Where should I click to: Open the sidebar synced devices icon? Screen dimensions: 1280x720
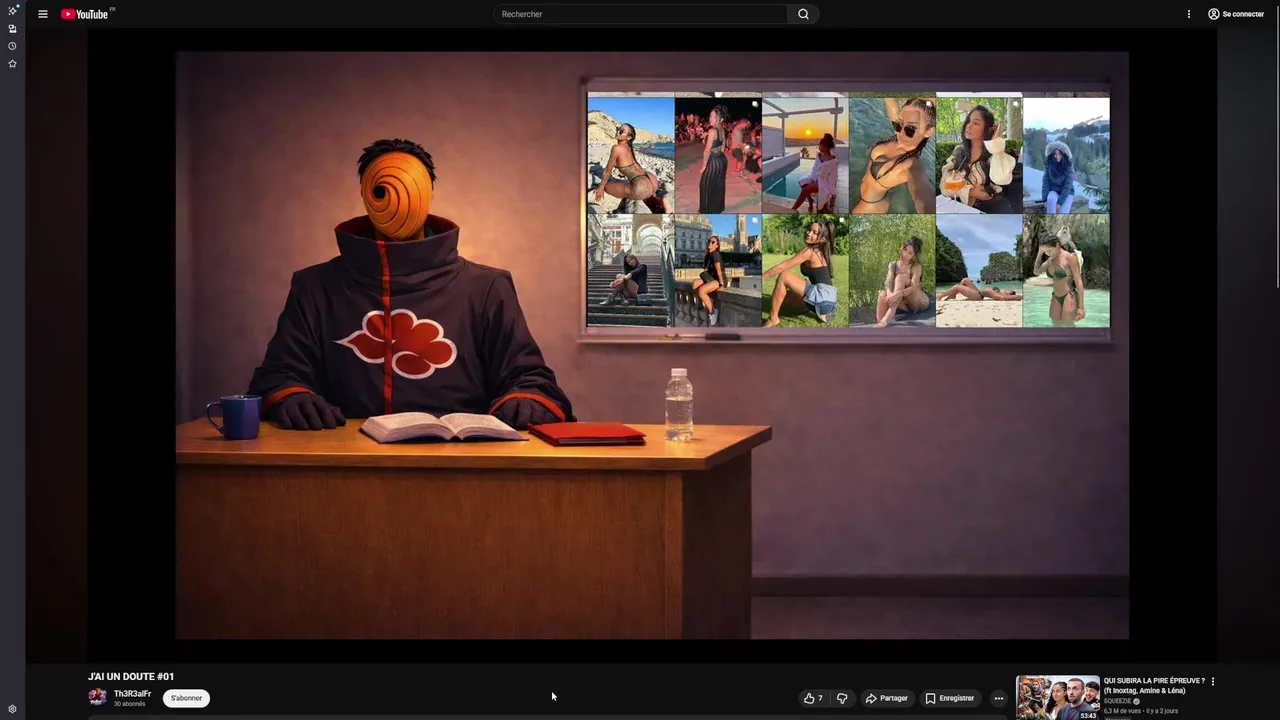[x=12, y=29]
